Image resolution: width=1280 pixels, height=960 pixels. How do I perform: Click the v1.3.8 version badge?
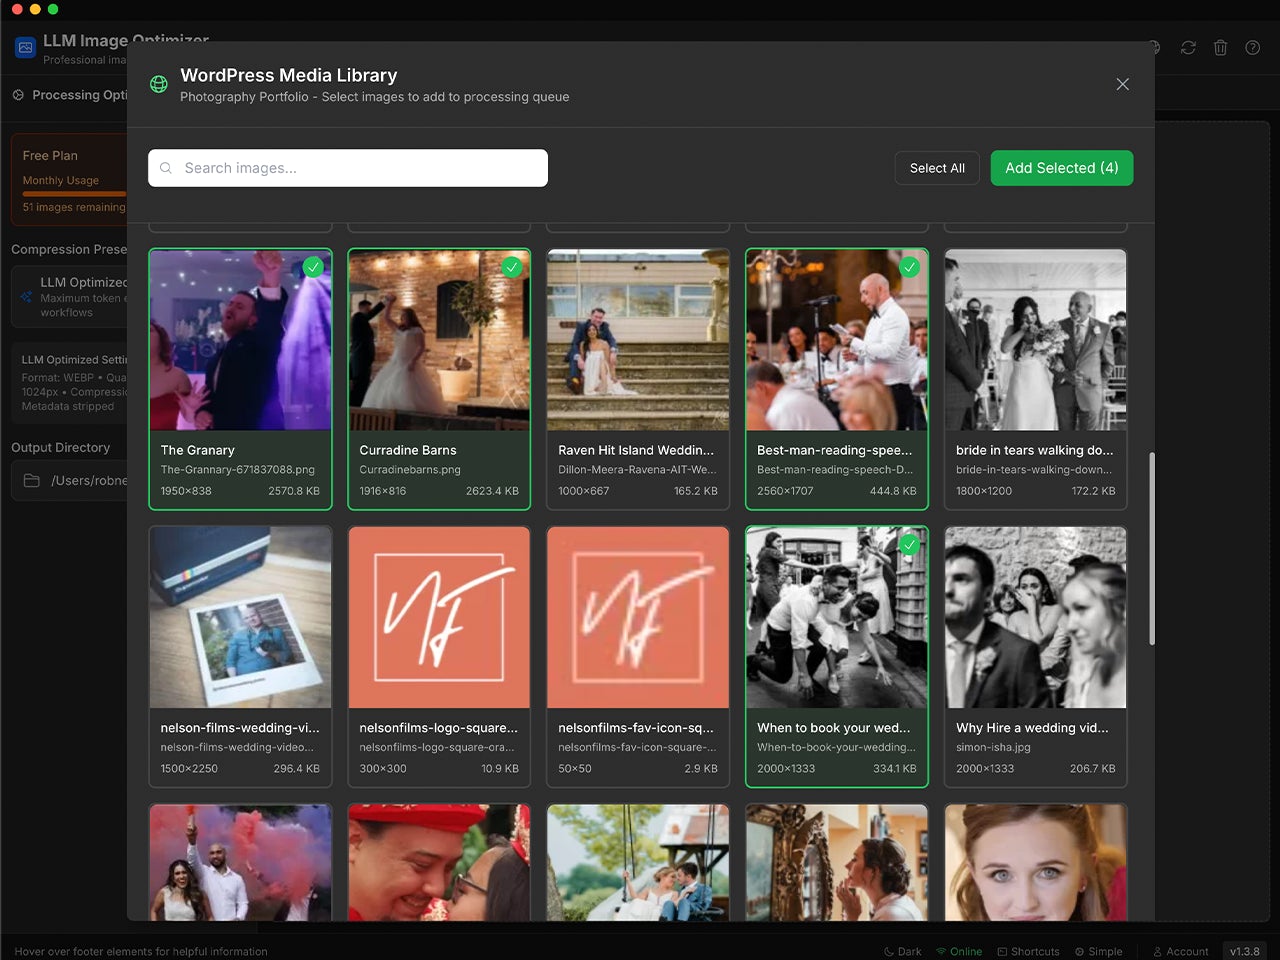point(1245,951)
